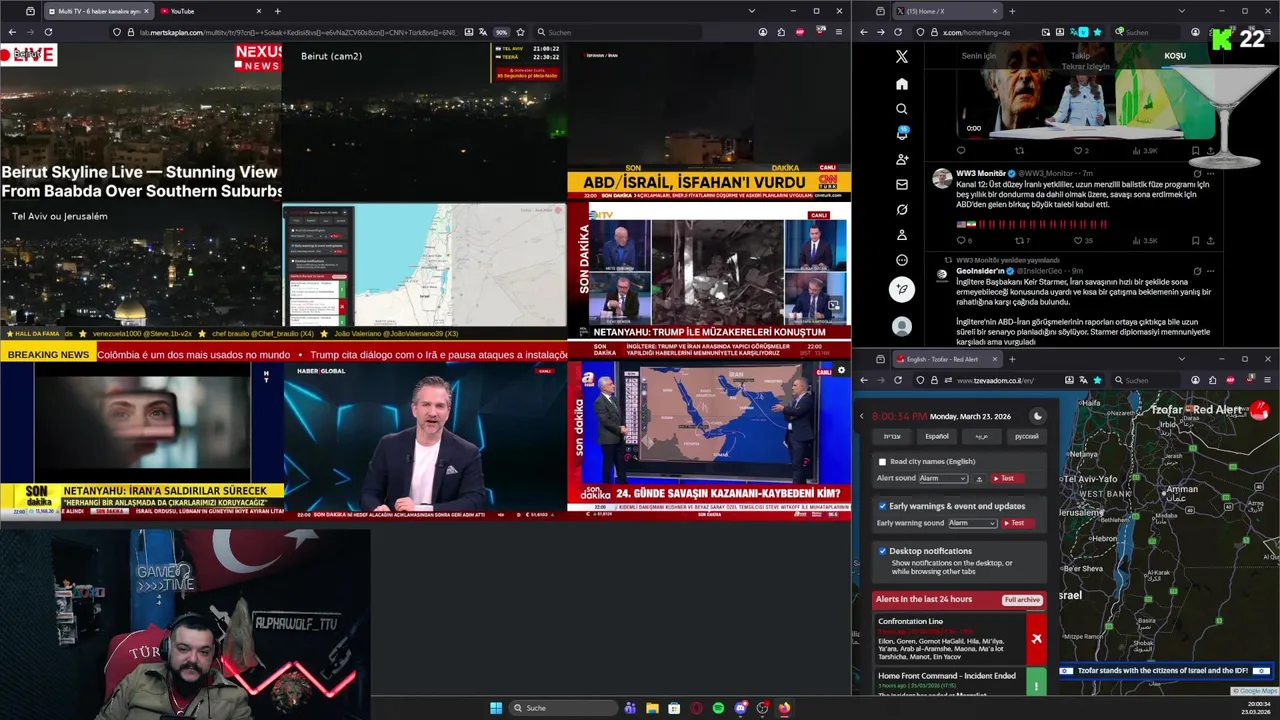Reload the X browser window page
Screen dimensions: 1280x720
pos(898,32)
